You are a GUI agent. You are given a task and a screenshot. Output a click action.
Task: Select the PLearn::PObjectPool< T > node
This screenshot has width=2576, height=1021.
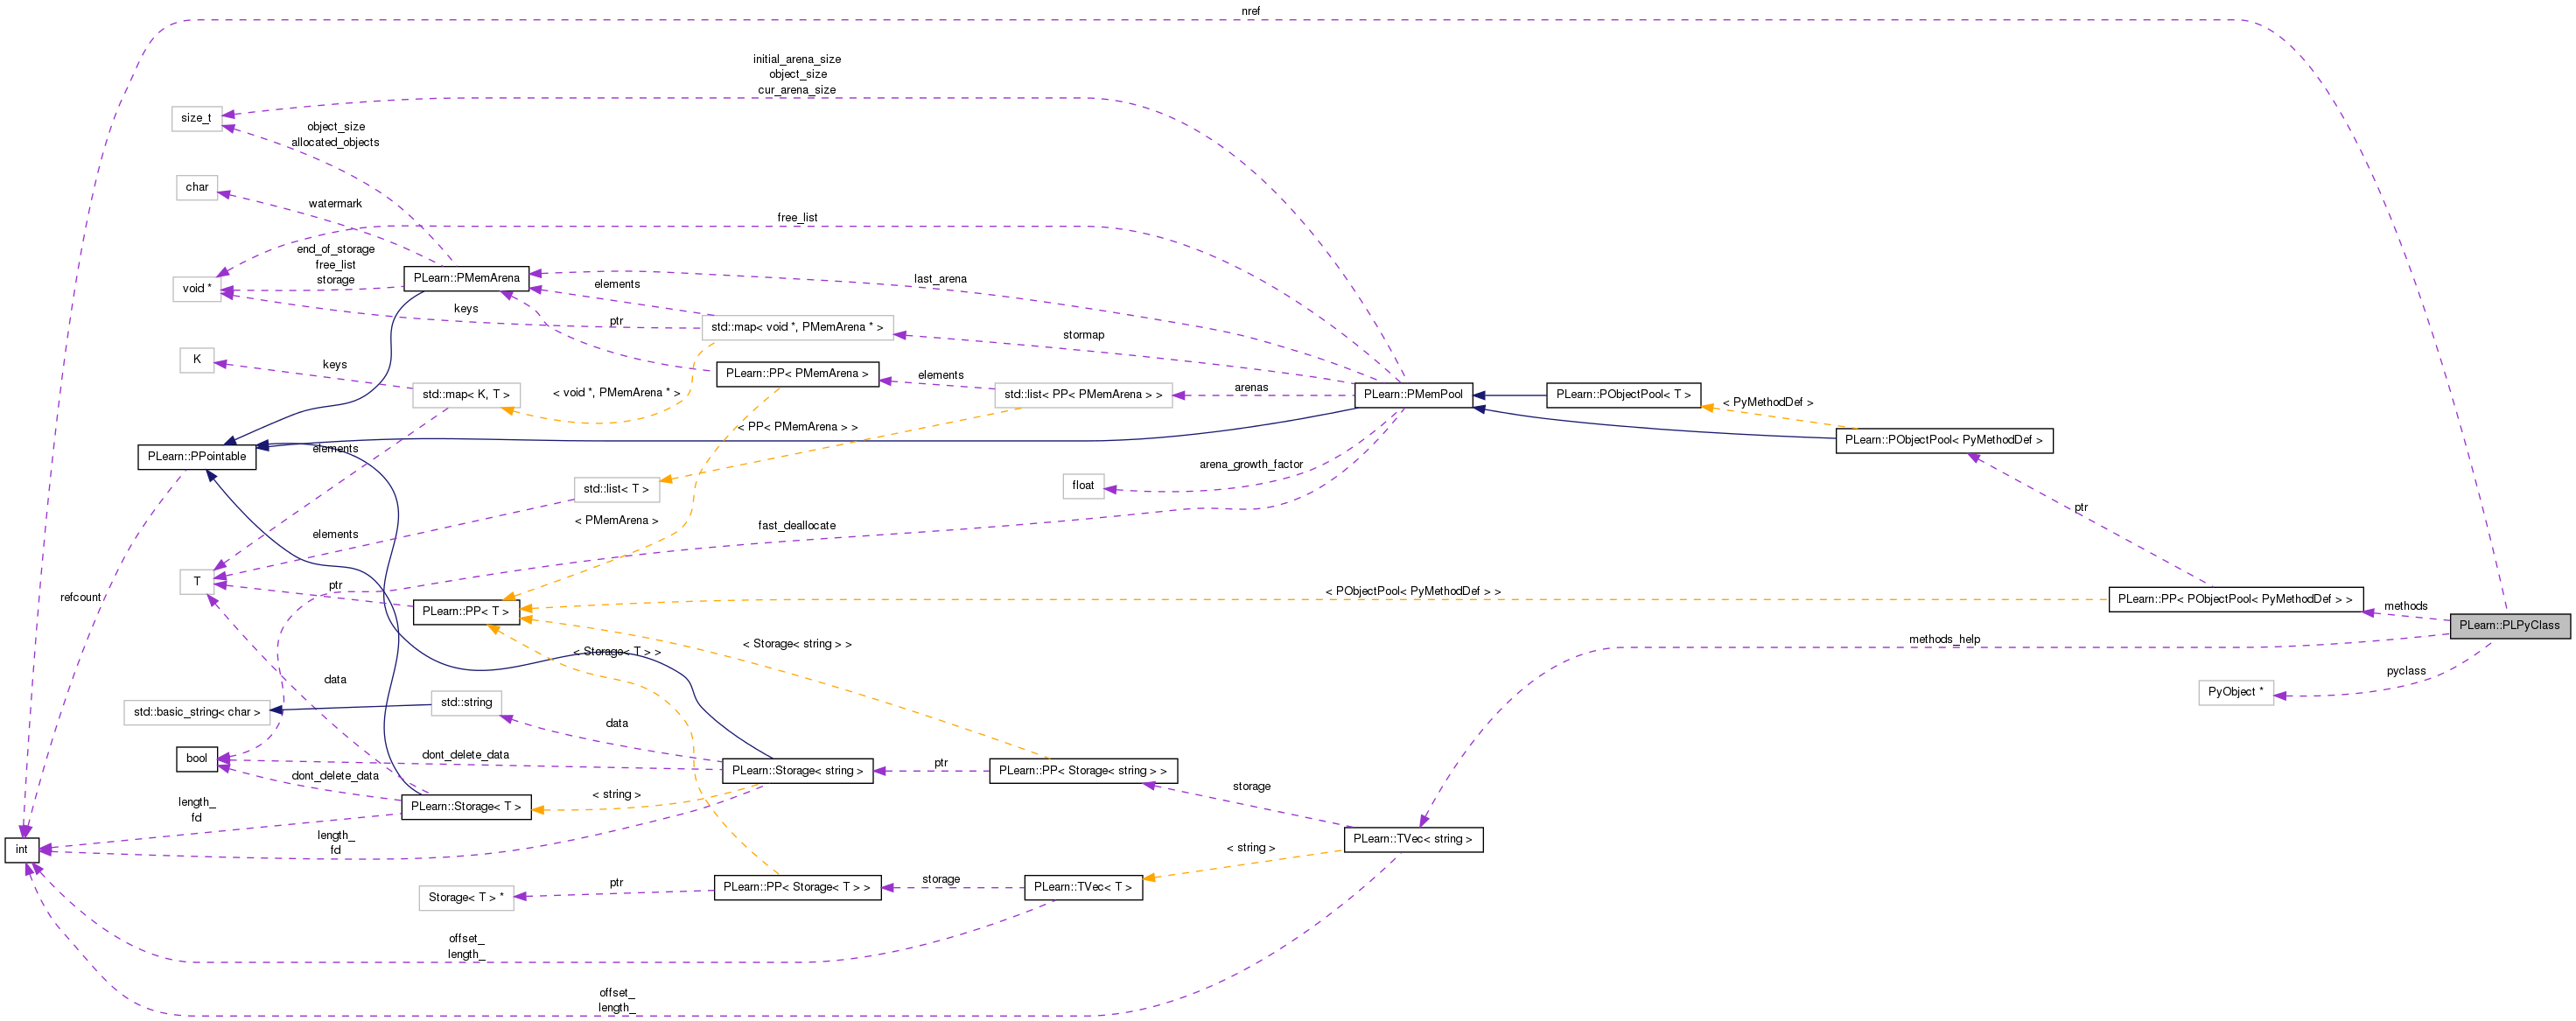pyautogui.click(x=1623, y=394)
